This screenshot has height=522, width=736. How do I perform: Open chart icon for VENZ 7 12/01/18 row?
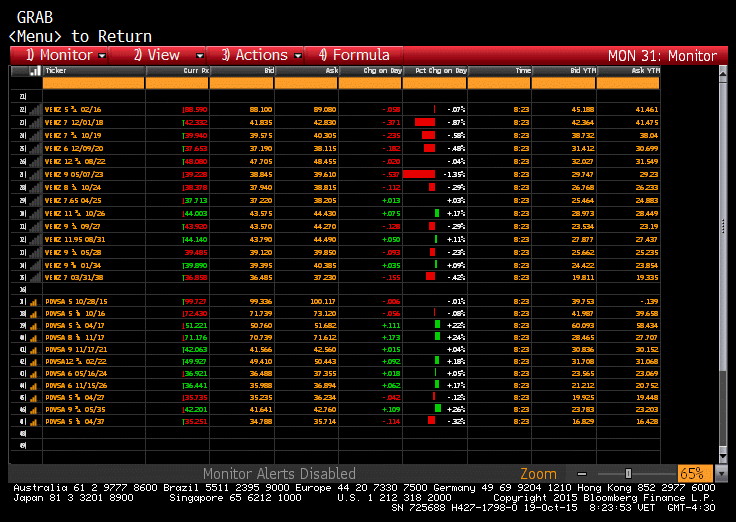point(35,123)
